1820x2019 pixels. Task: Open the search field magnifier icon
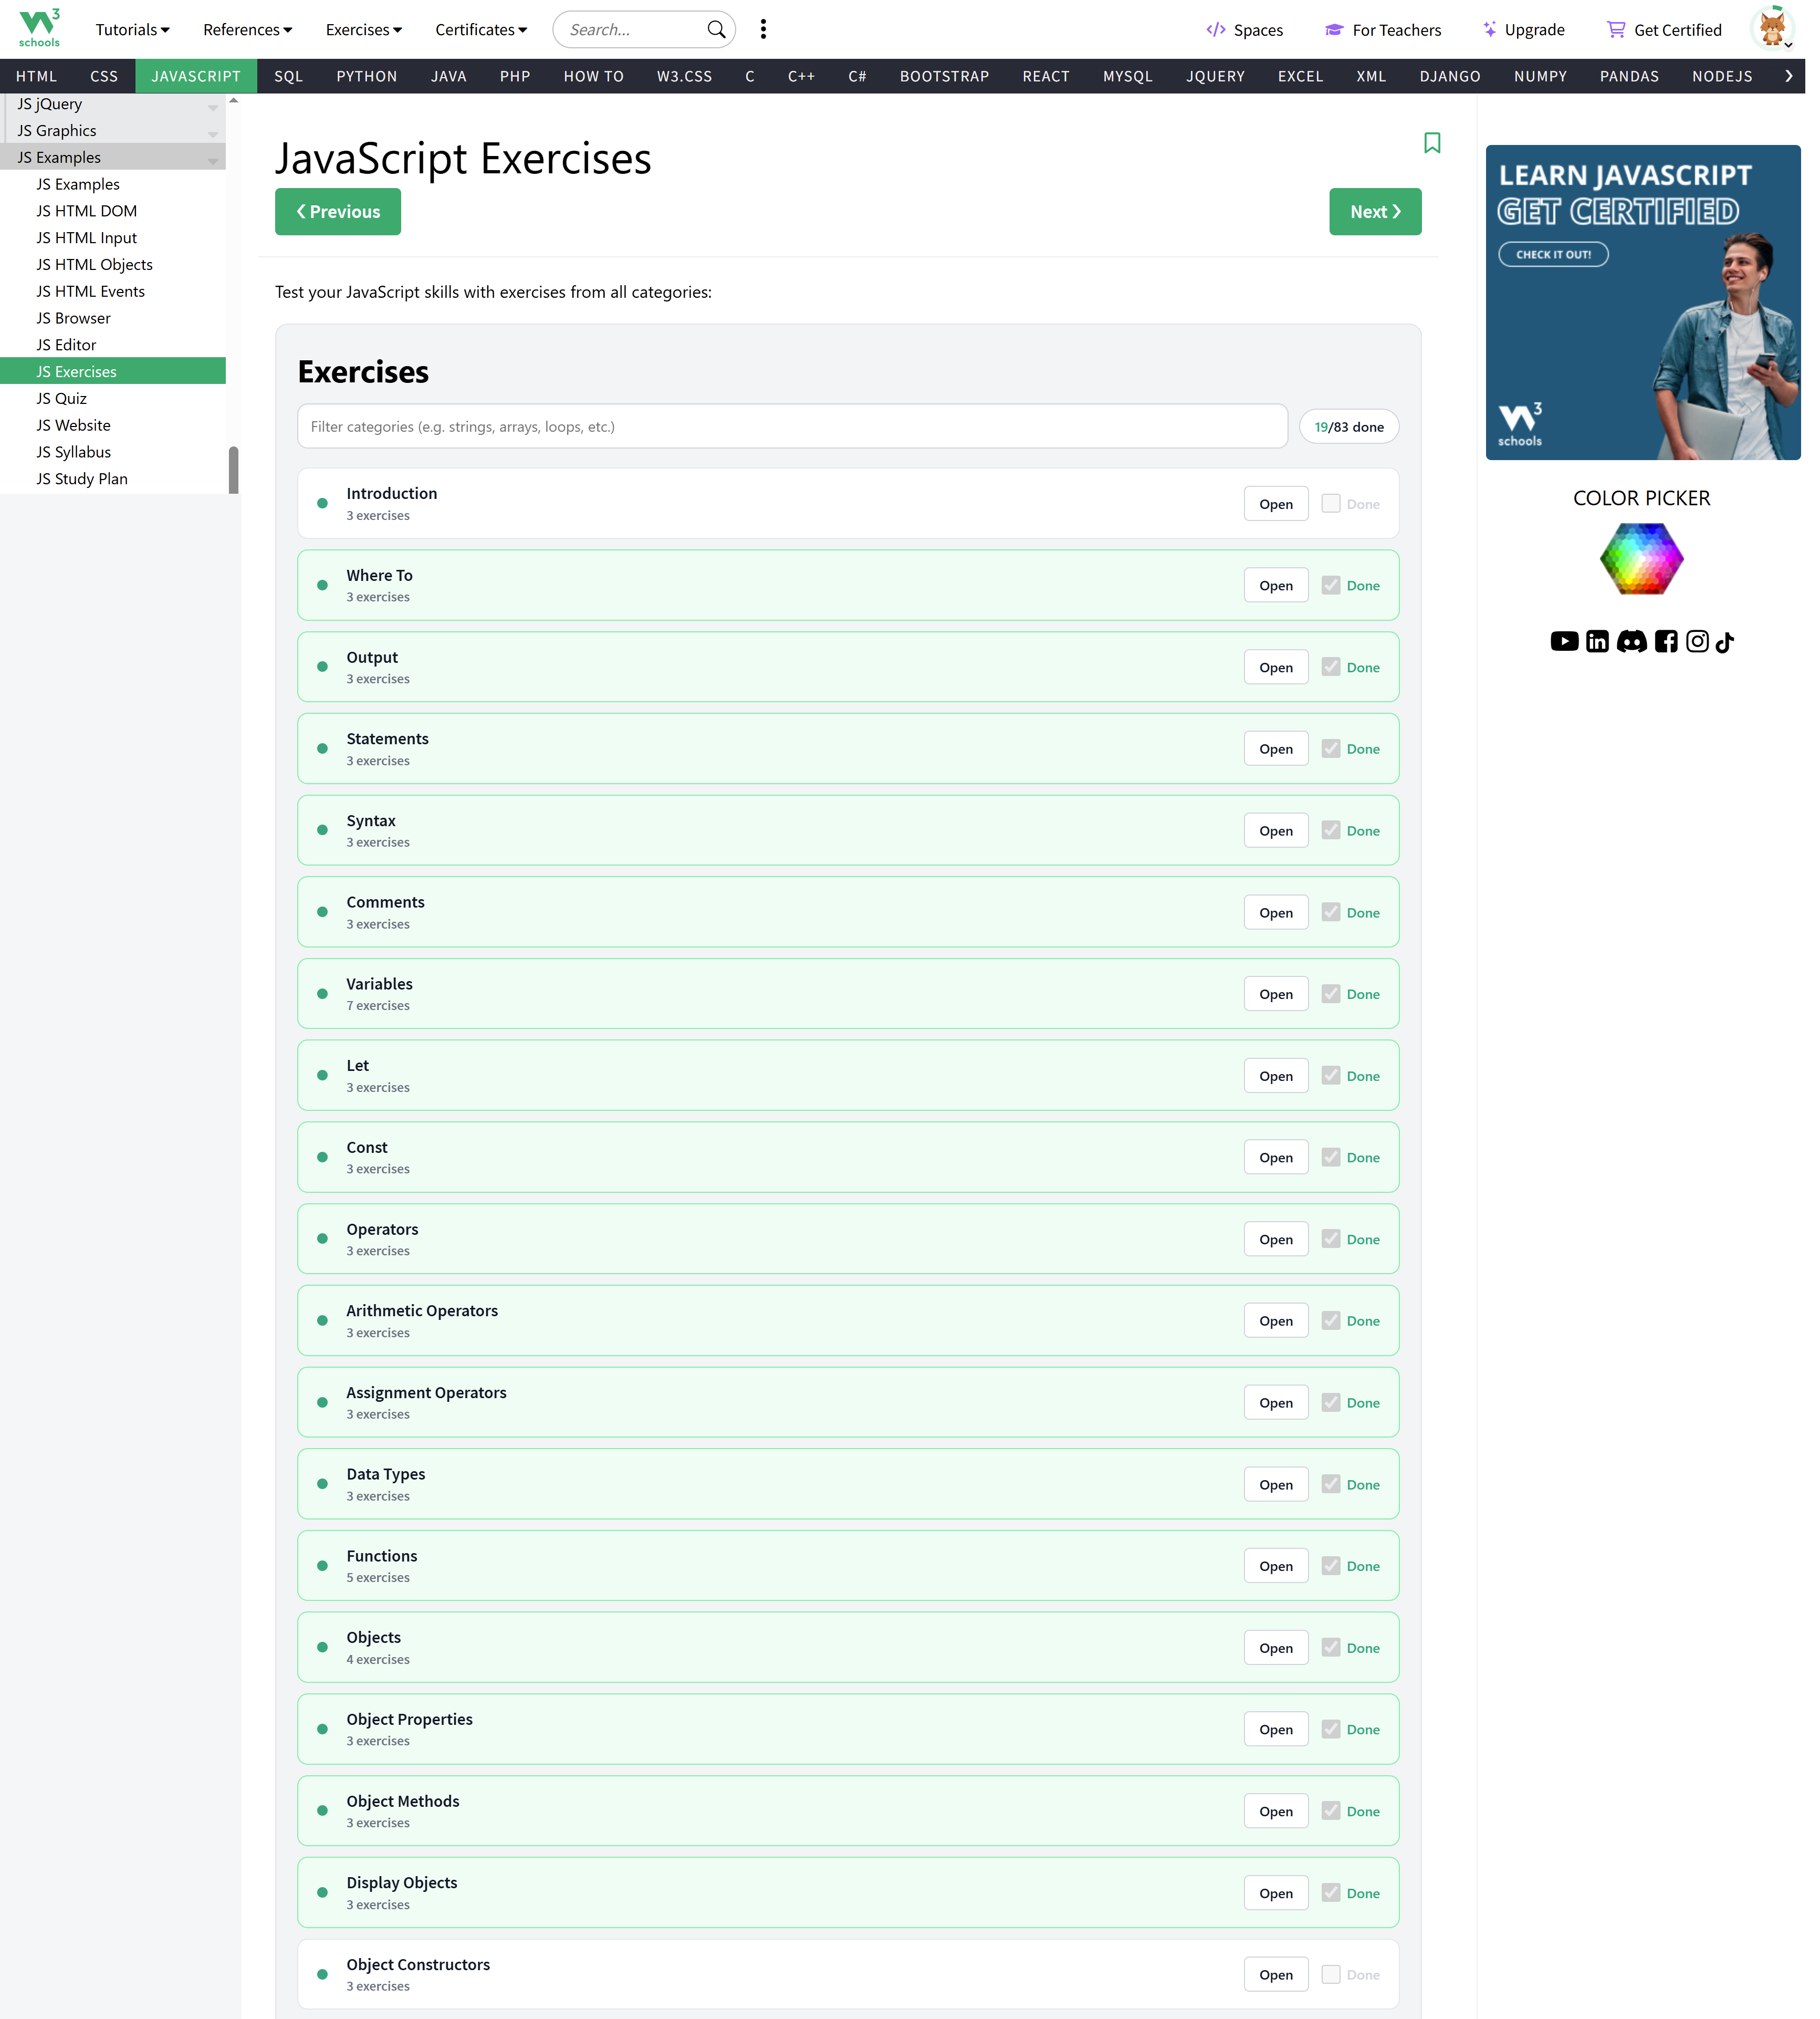(x=716, y=29)
